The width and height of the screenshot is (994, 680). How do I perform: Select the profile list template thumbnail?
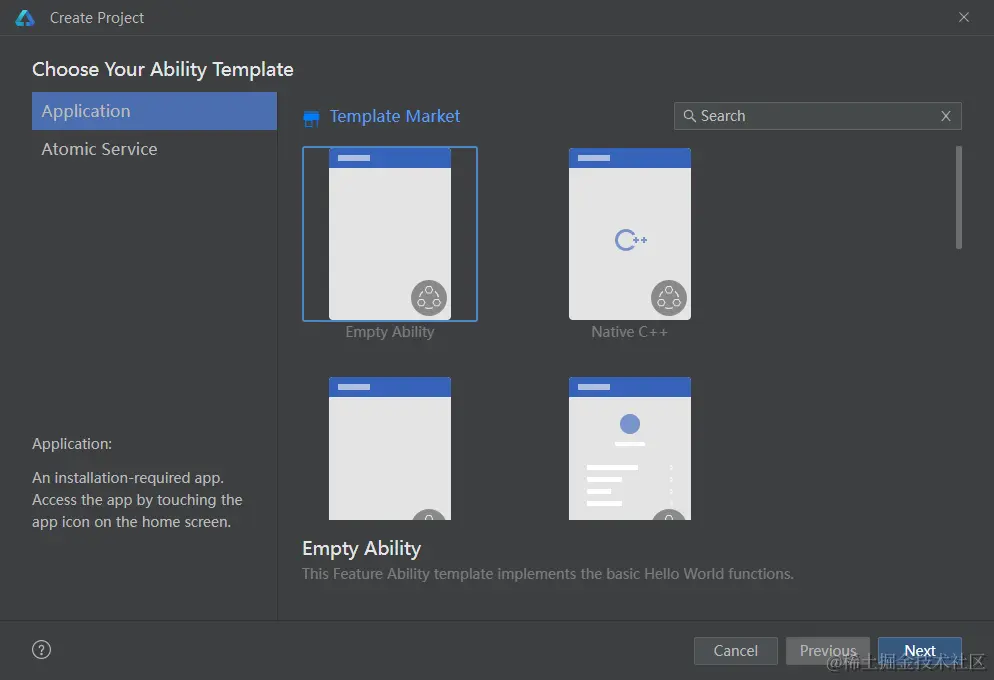pos(629,449)
